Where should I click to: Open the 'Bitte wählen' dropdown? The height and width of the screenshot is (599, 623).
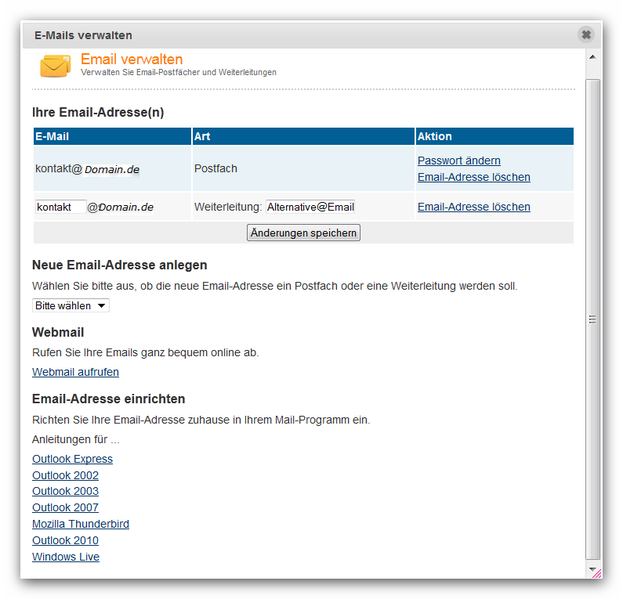coord(71,305)
